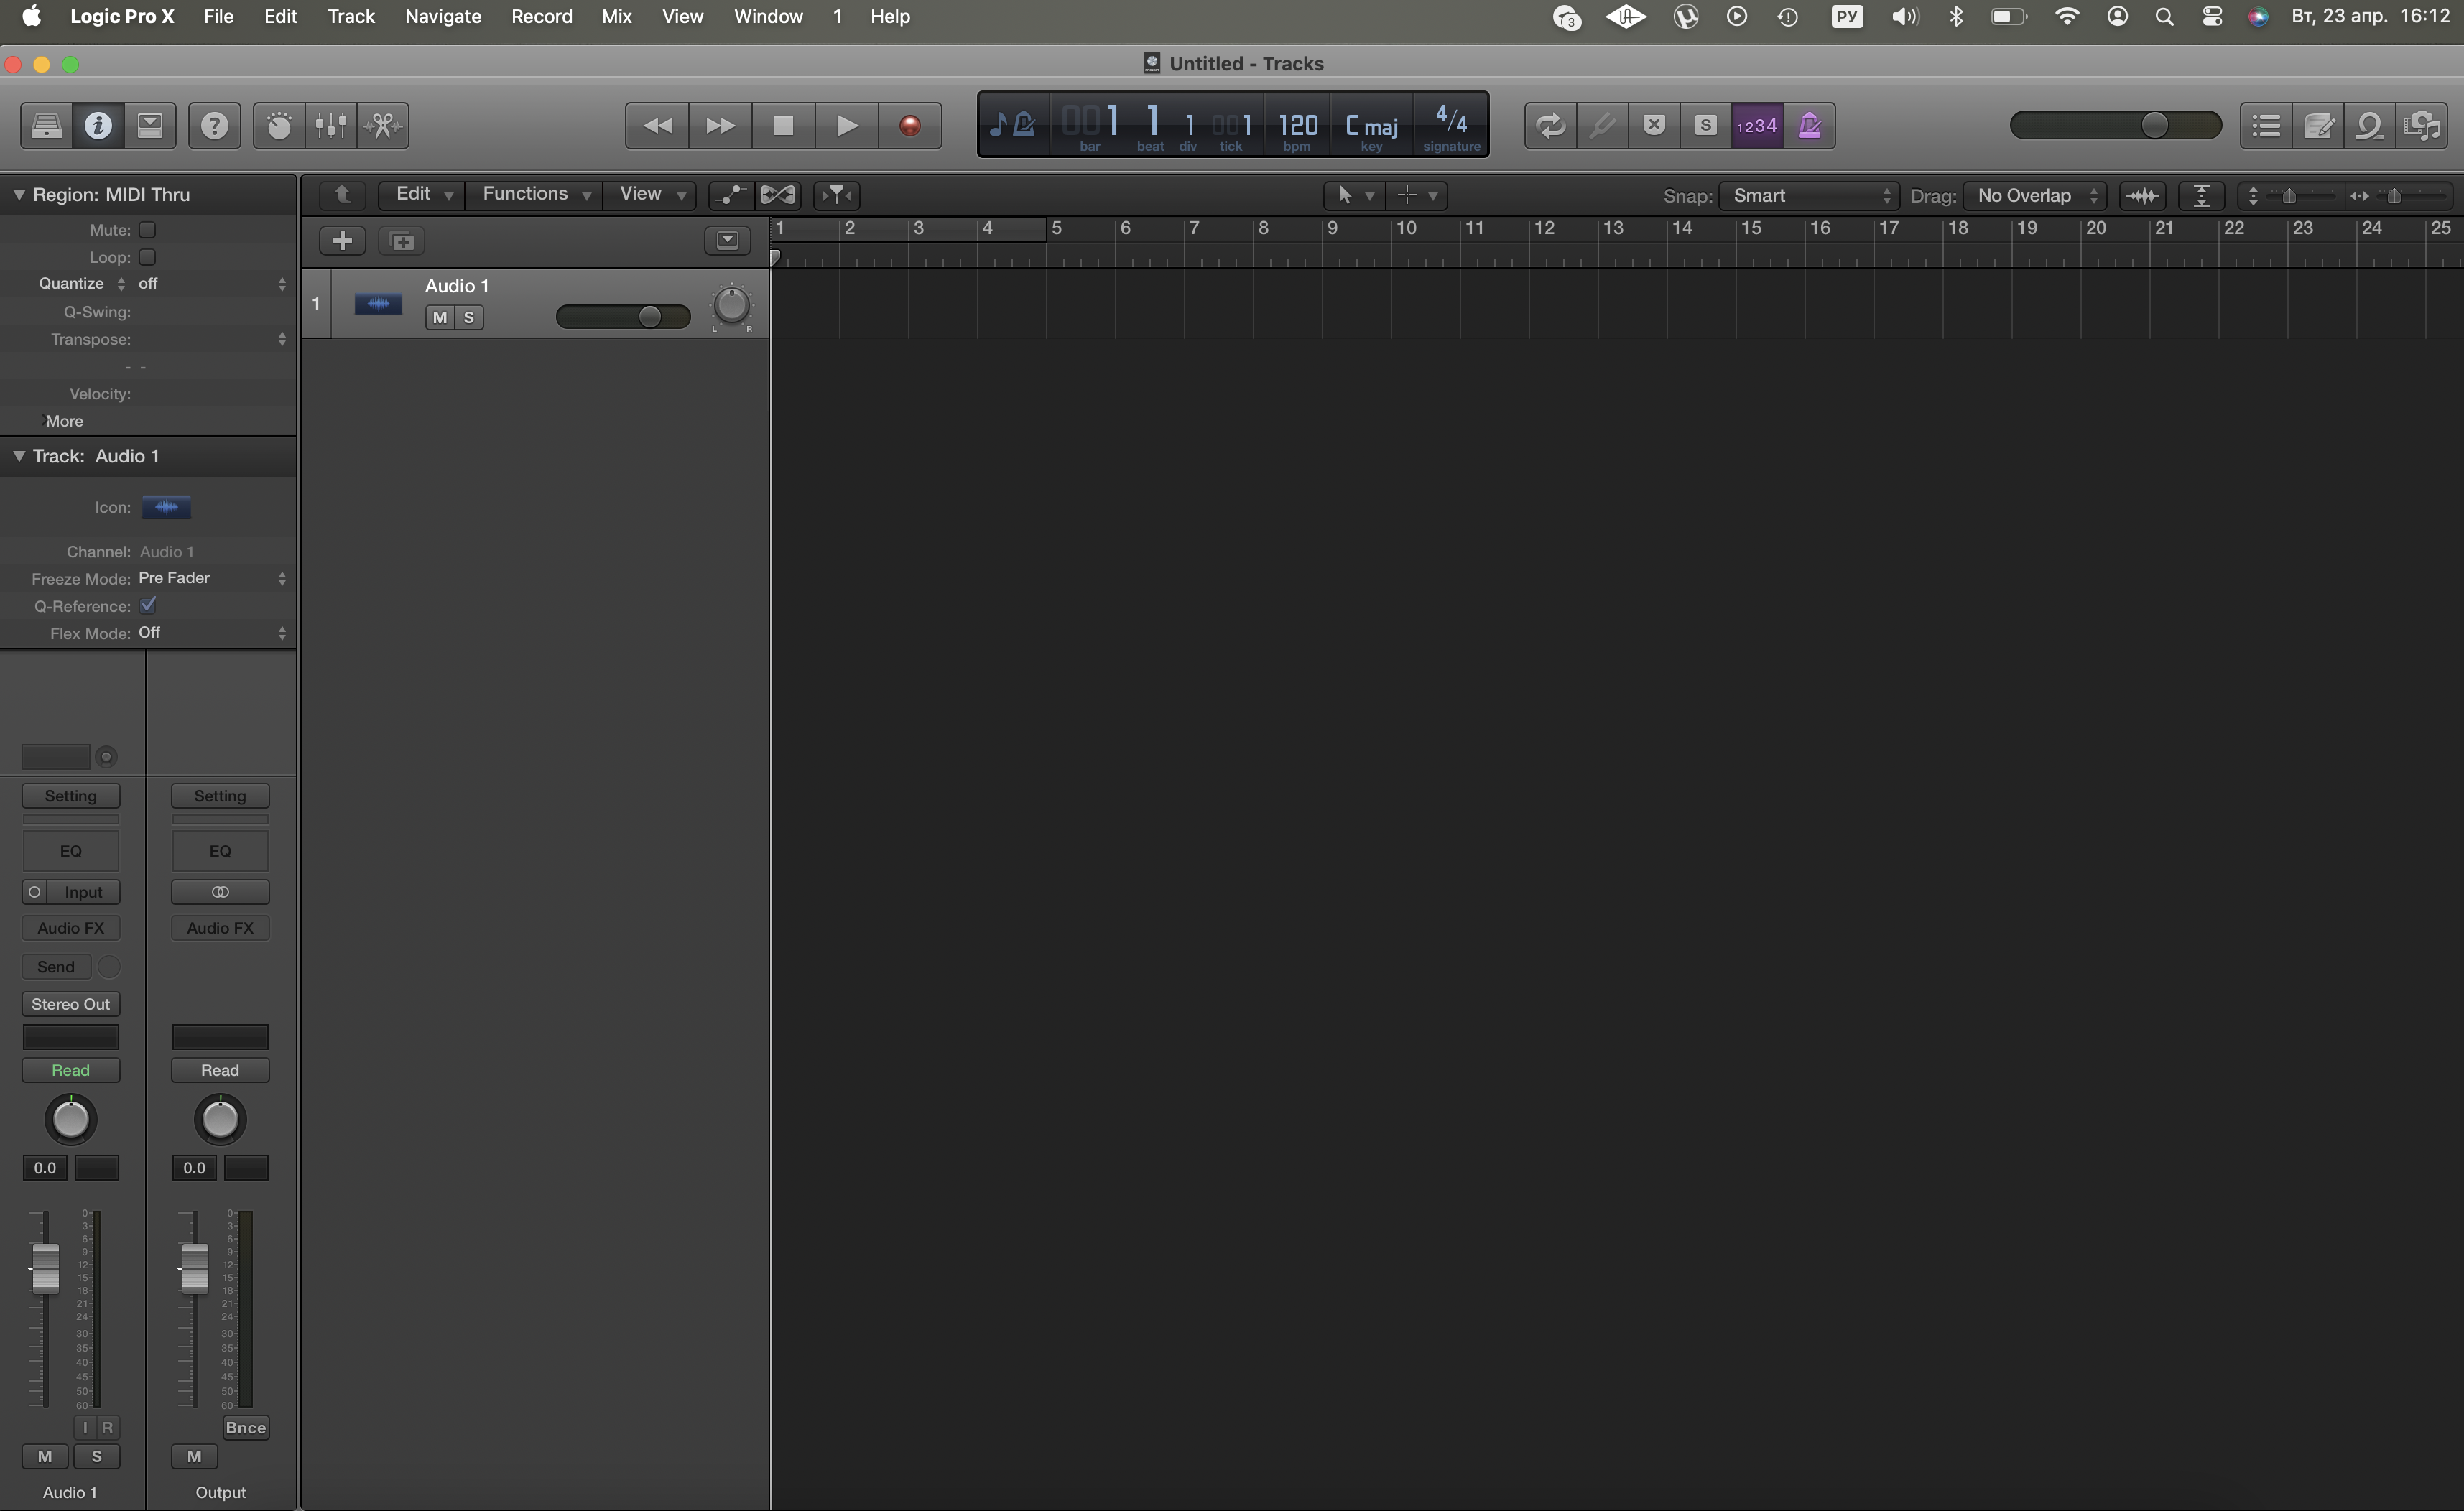The width and height of the screenshot is (2464, 1511).
Task: Click the Stereo Out output button
Action: click(70, 1004)
